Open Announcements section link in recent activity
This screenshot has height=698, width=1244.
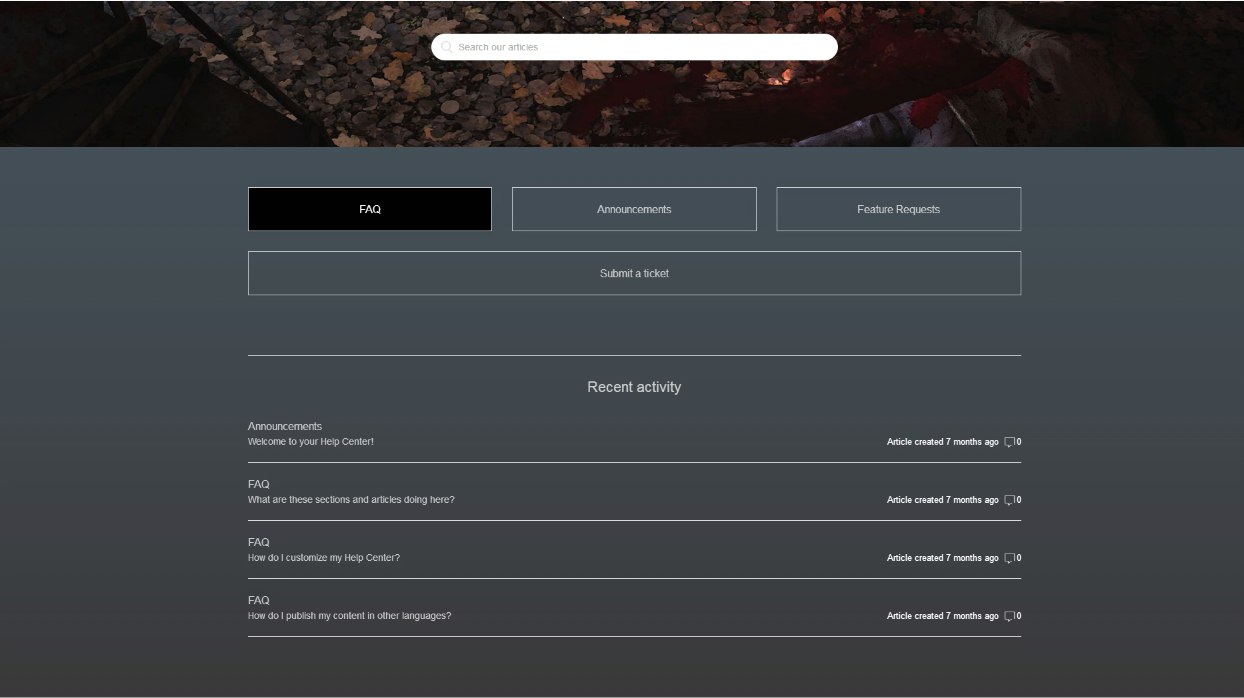pos(285,426)
